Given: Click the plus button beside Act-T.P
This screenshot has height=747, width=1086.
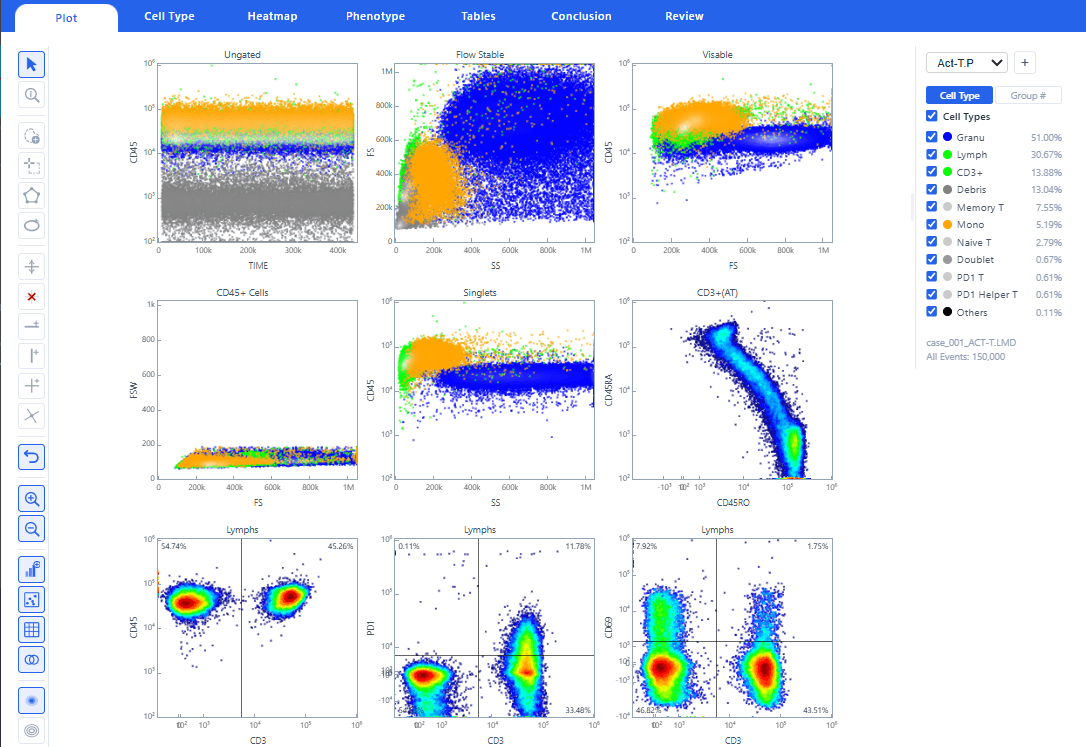Looking at the screenshot, I should [1025, 62].
